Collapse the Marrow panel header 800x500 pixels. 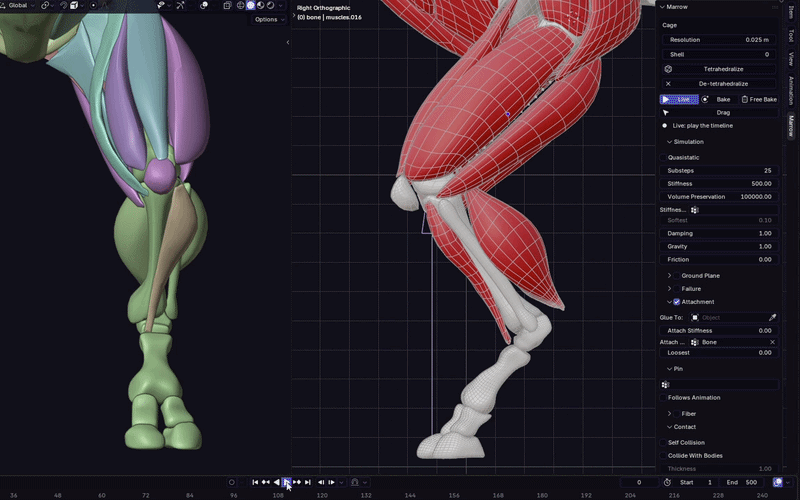coord(662,7)
